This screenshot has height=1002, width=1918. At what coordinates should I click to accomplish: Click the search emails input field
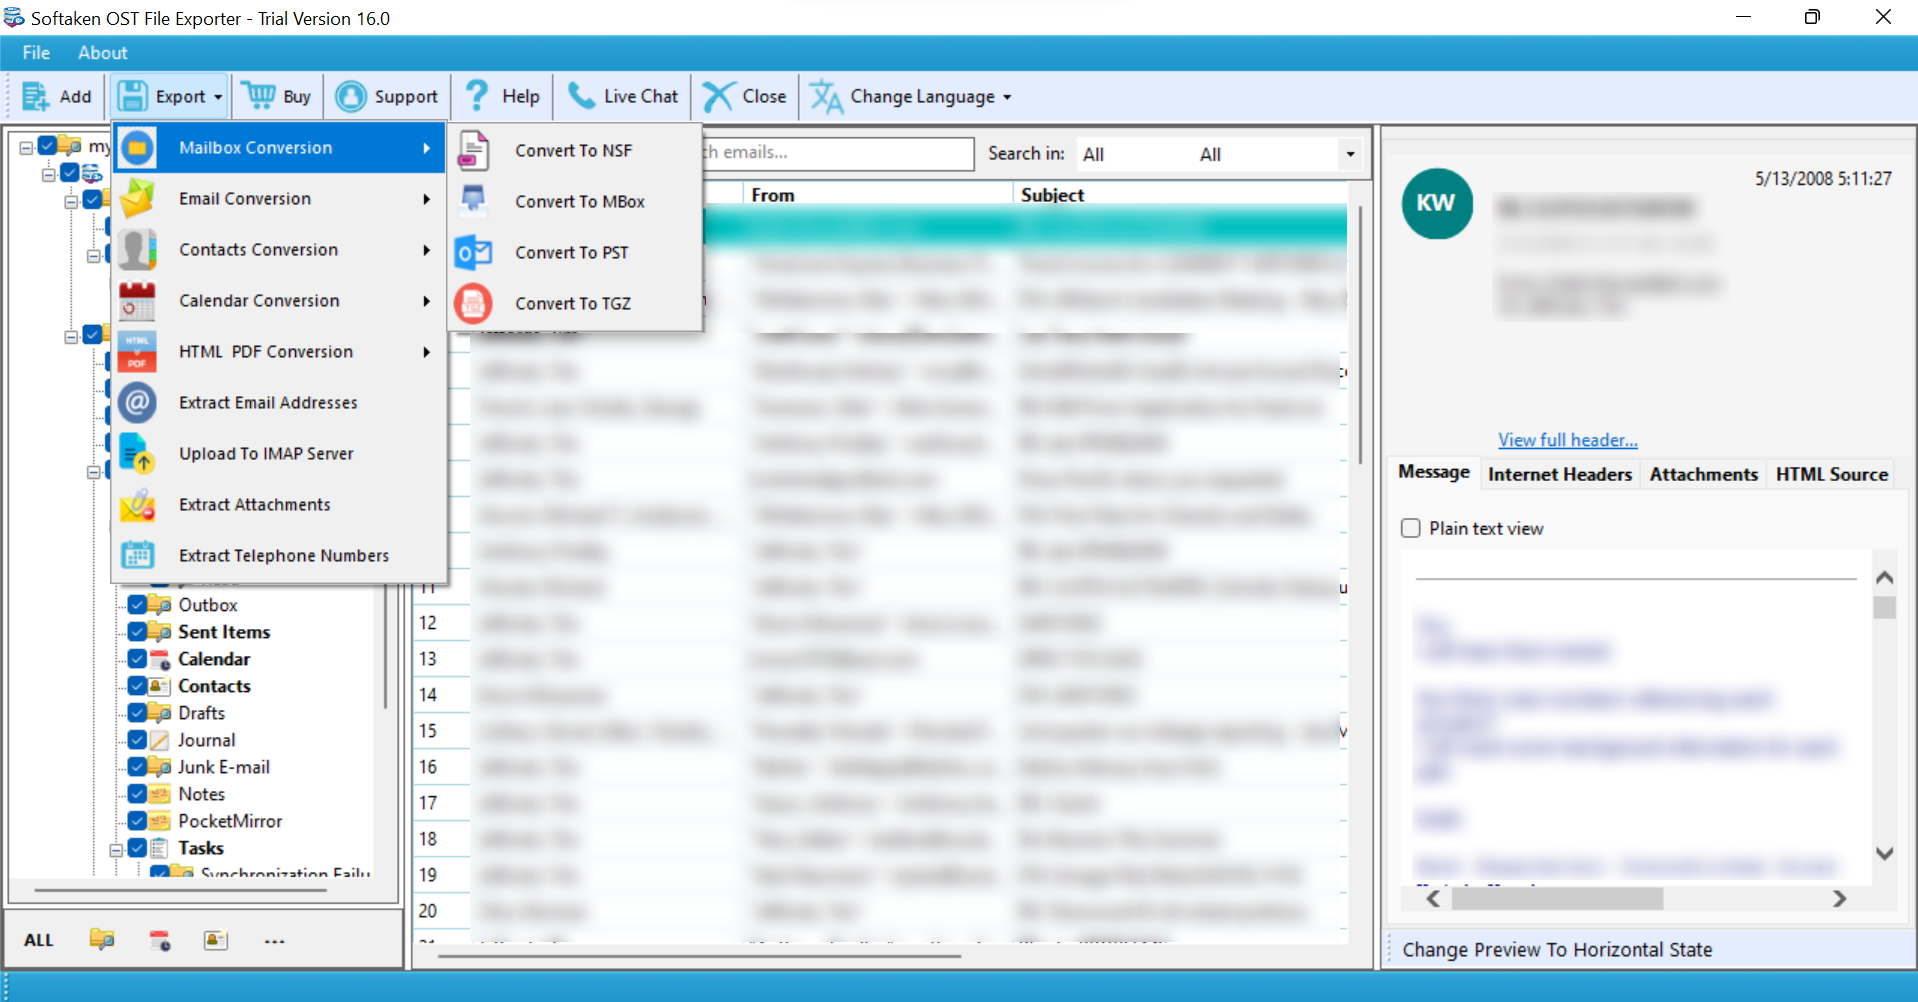tap(838, 153)
